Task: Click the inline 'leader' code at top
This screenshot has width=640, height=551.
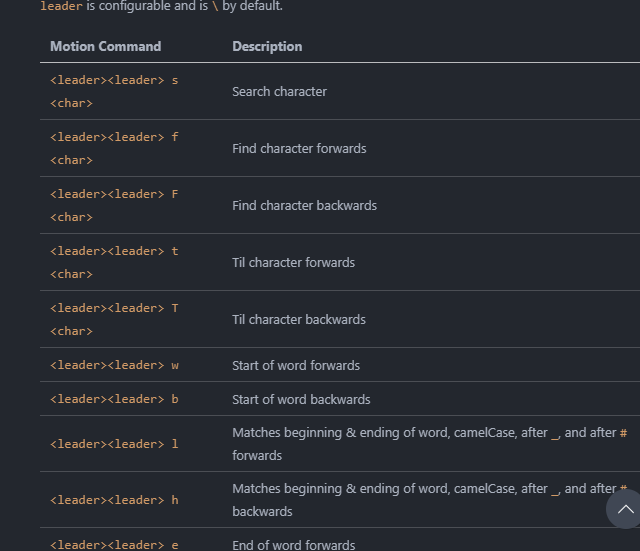Action: (x=61, y=6)
